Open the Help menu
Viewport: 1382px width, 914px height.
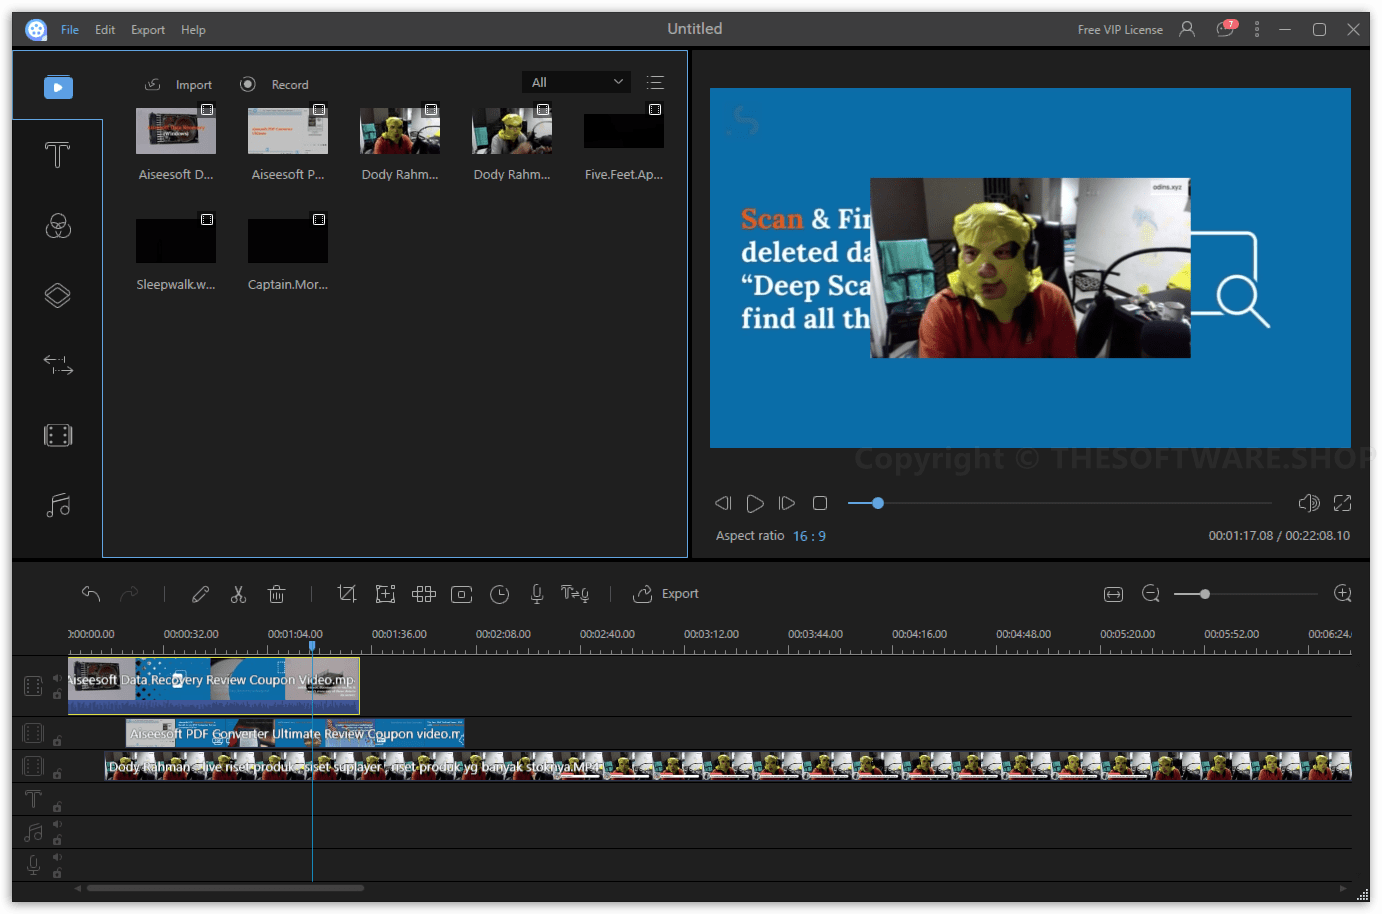(x=193, y=30)
